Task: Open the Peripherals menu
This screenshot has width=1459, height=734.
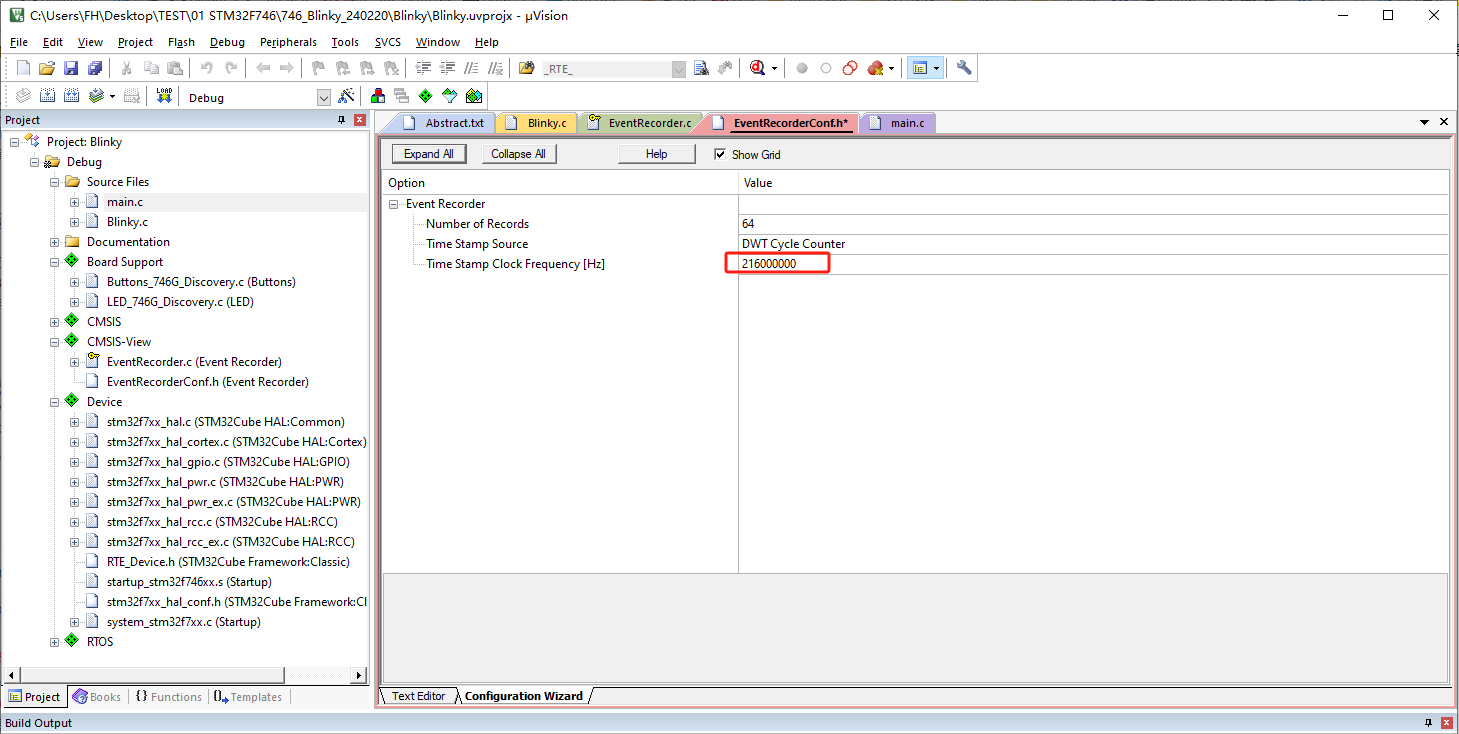Action: click(x=288, y=42)
